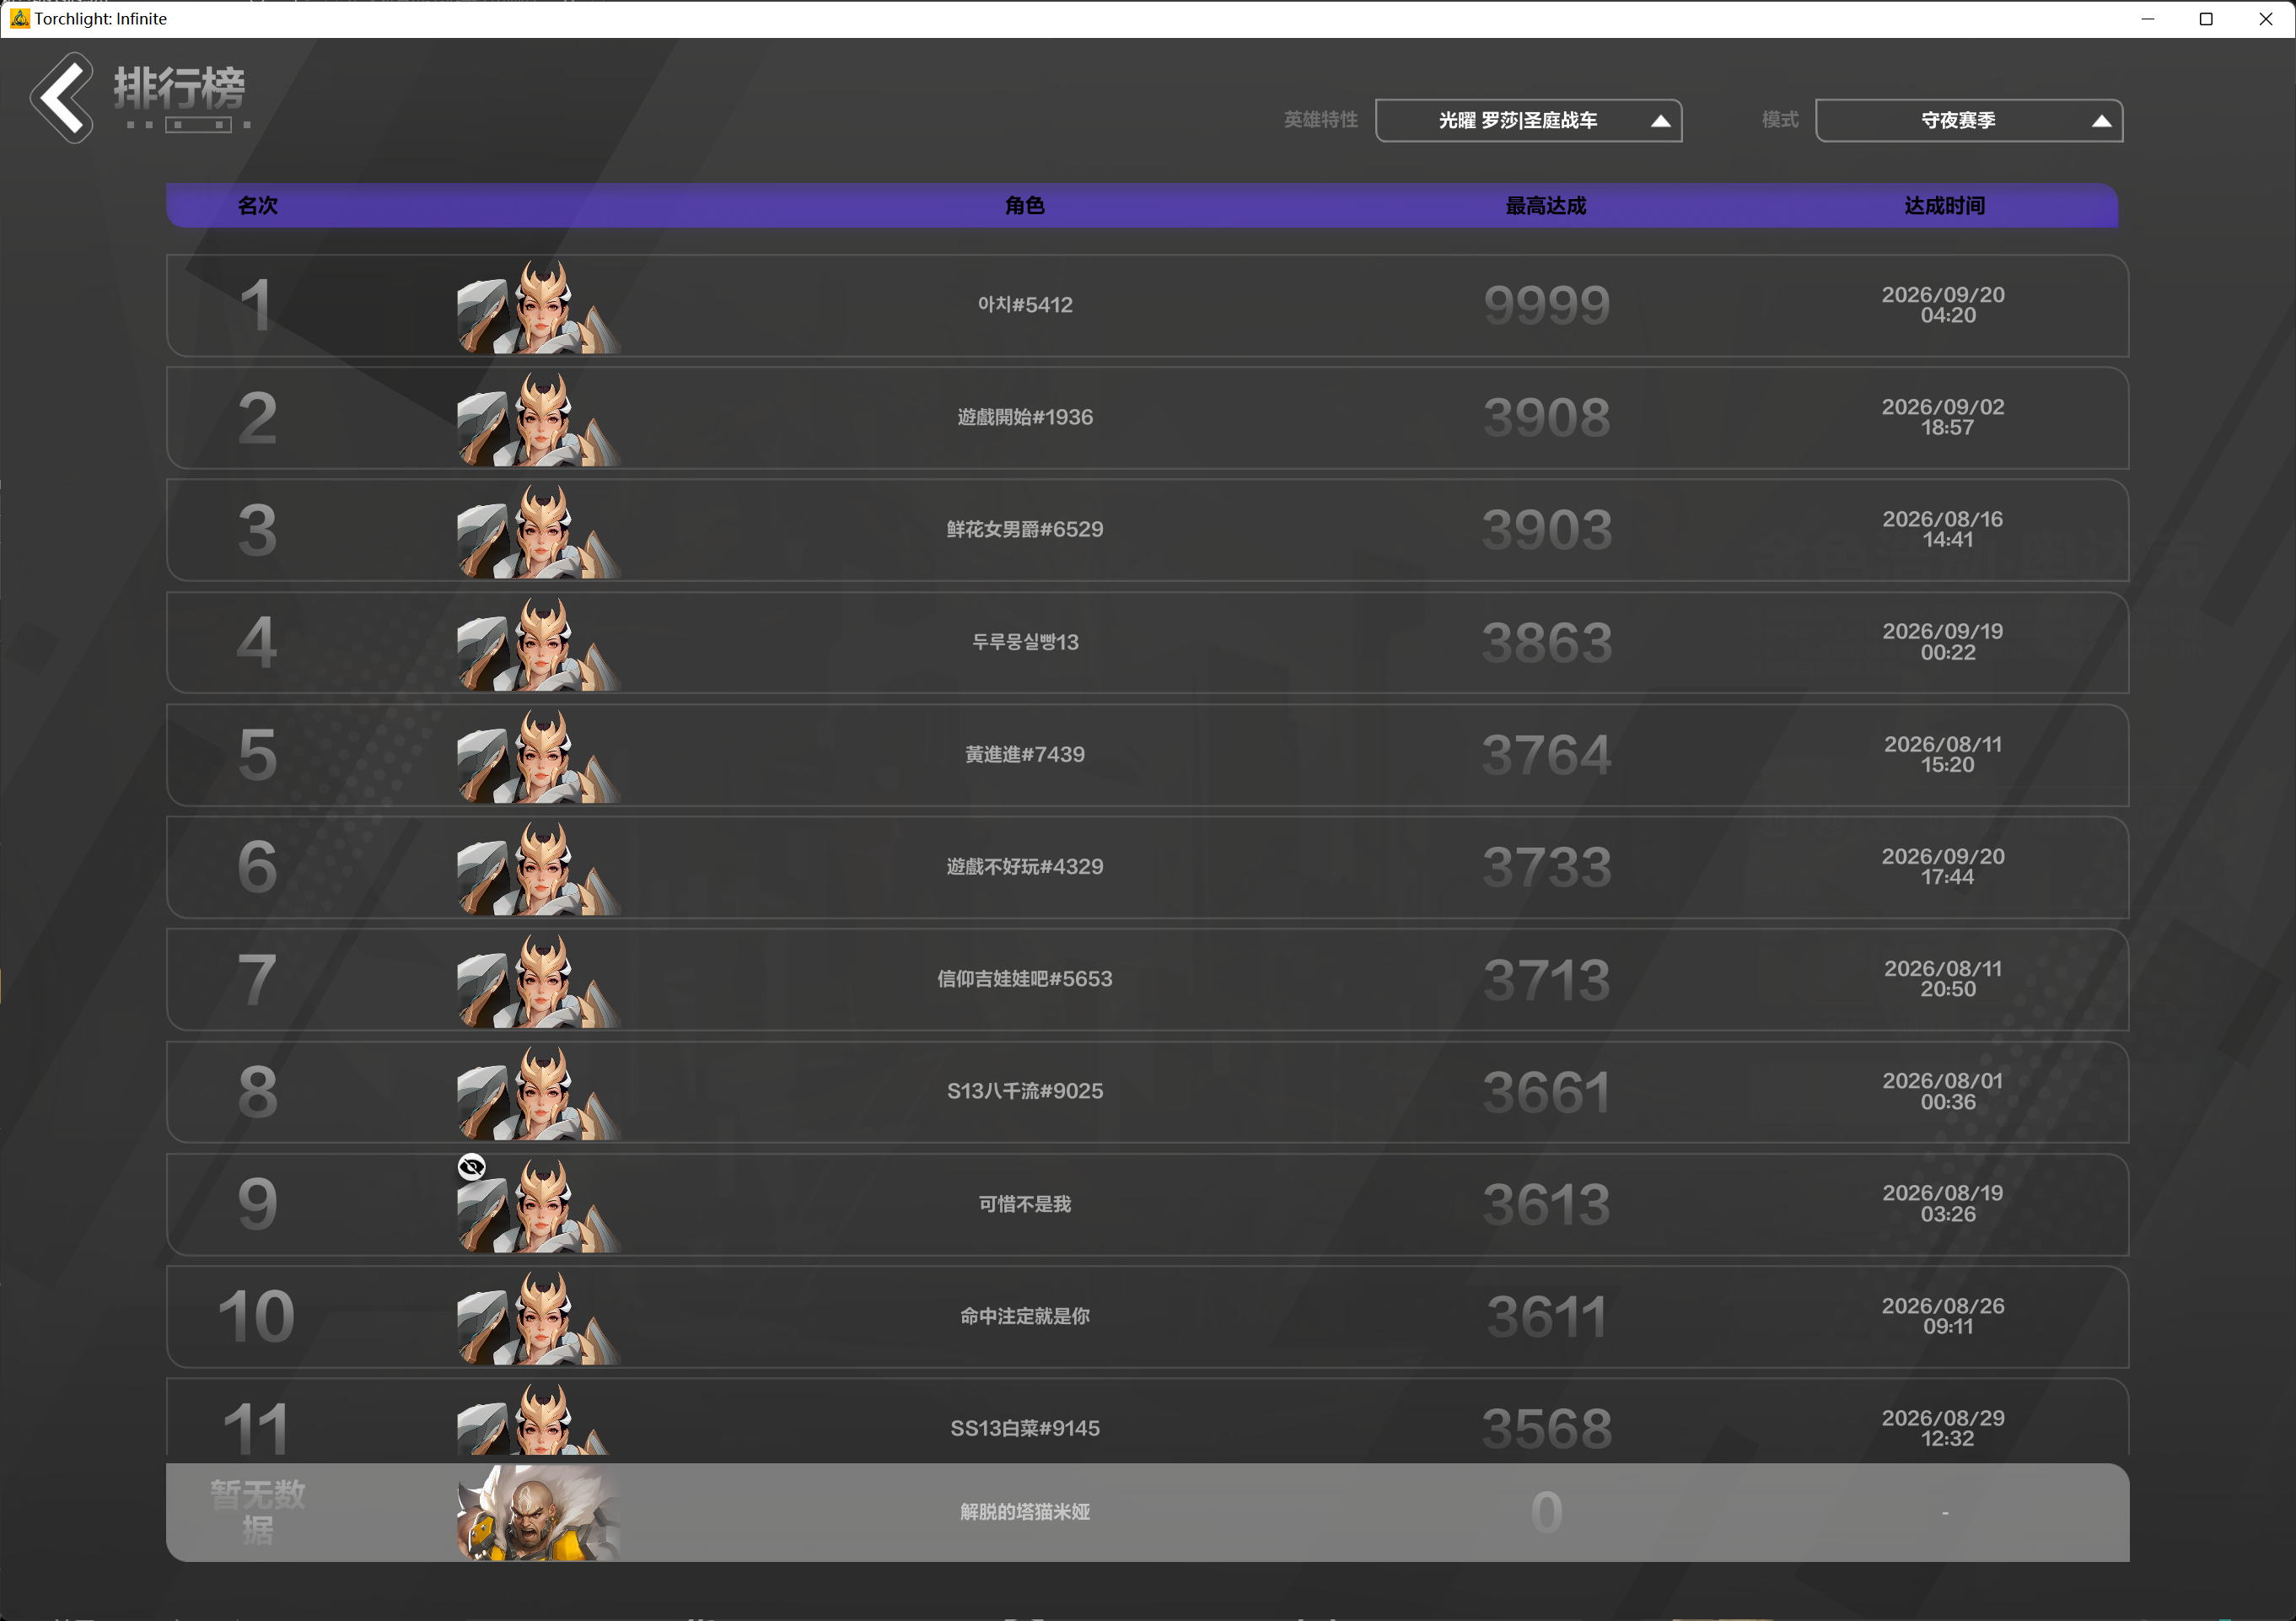Click the date 2026/08/19 03:26
Image resolution: width=2296 pixels, height=1621 pixels.
[x=1944, y=1204]
